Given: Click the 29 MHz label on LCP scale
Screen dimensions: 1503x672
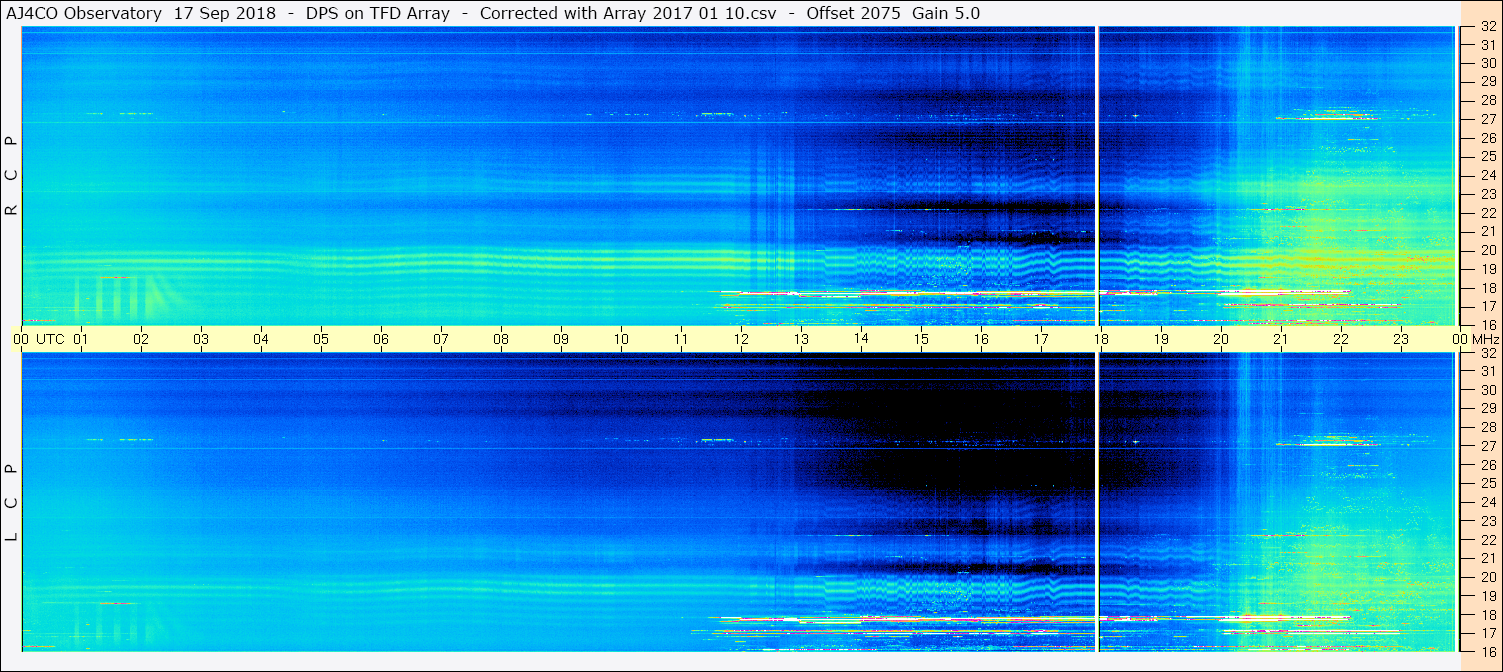Looking at the screenshot, I should 1488,409.
